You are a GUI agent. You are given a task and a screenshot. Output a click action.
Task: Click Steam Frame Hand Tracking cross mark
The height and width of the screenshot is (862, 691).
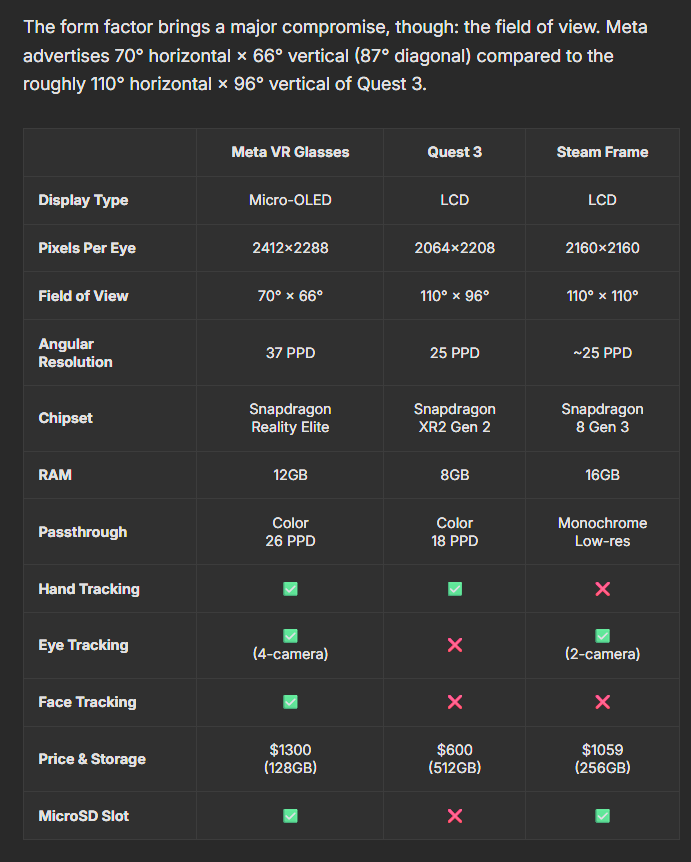tap(602, 589)
